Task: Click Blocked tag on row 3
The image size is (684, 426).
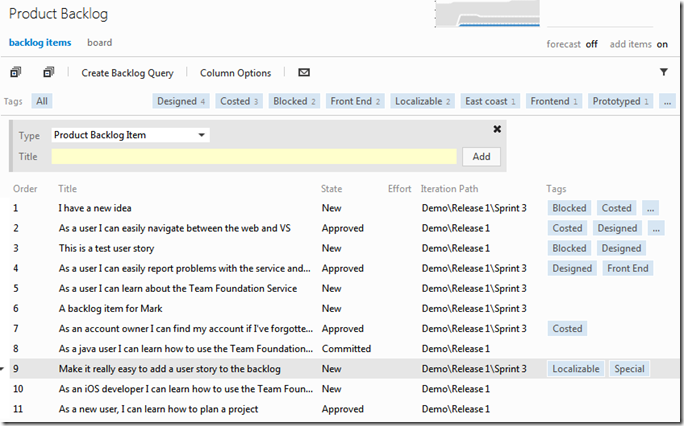Action: click(569, 248)
